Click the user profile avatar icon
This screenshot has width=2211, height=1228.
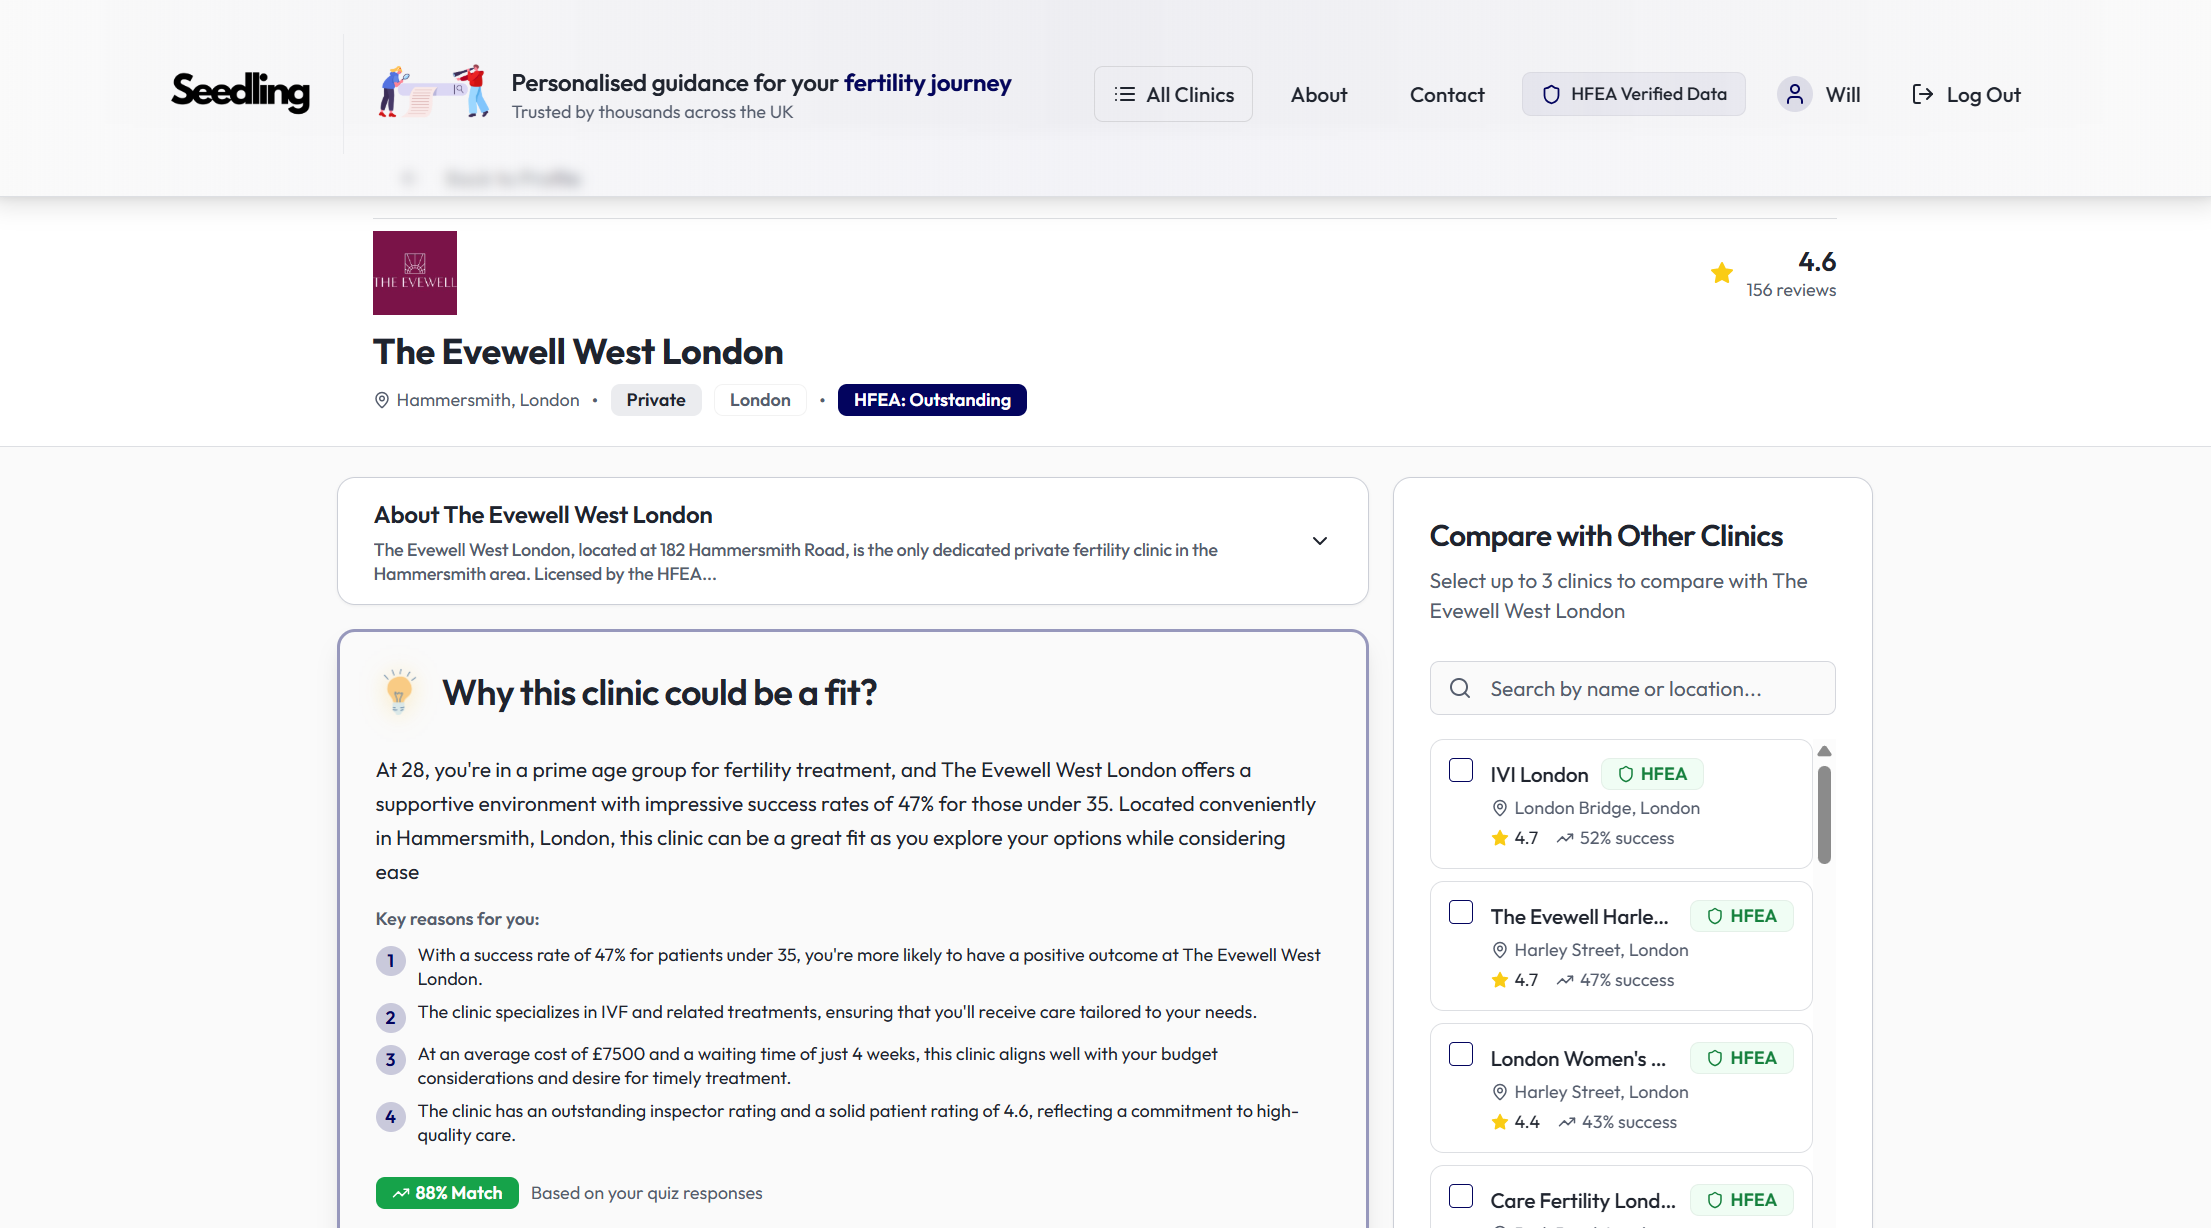pyautogui.click(x=1794, y=94)
